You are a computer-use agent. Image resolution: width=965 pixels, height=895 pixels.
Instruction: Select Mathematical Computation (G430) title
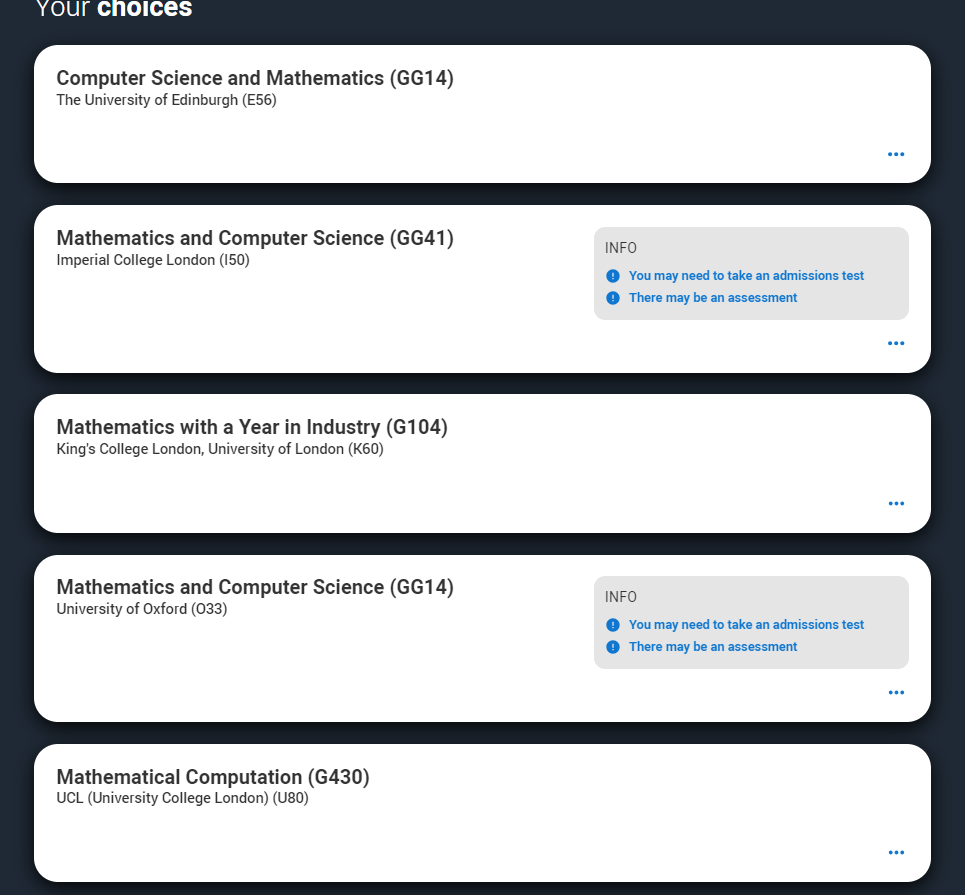(x=213, y=777)
